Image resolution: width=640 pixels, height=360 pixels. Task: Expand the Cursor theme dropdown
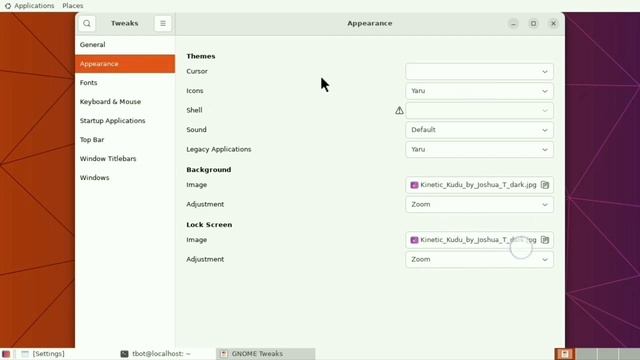pyautogui.click(x=480, y=72)
